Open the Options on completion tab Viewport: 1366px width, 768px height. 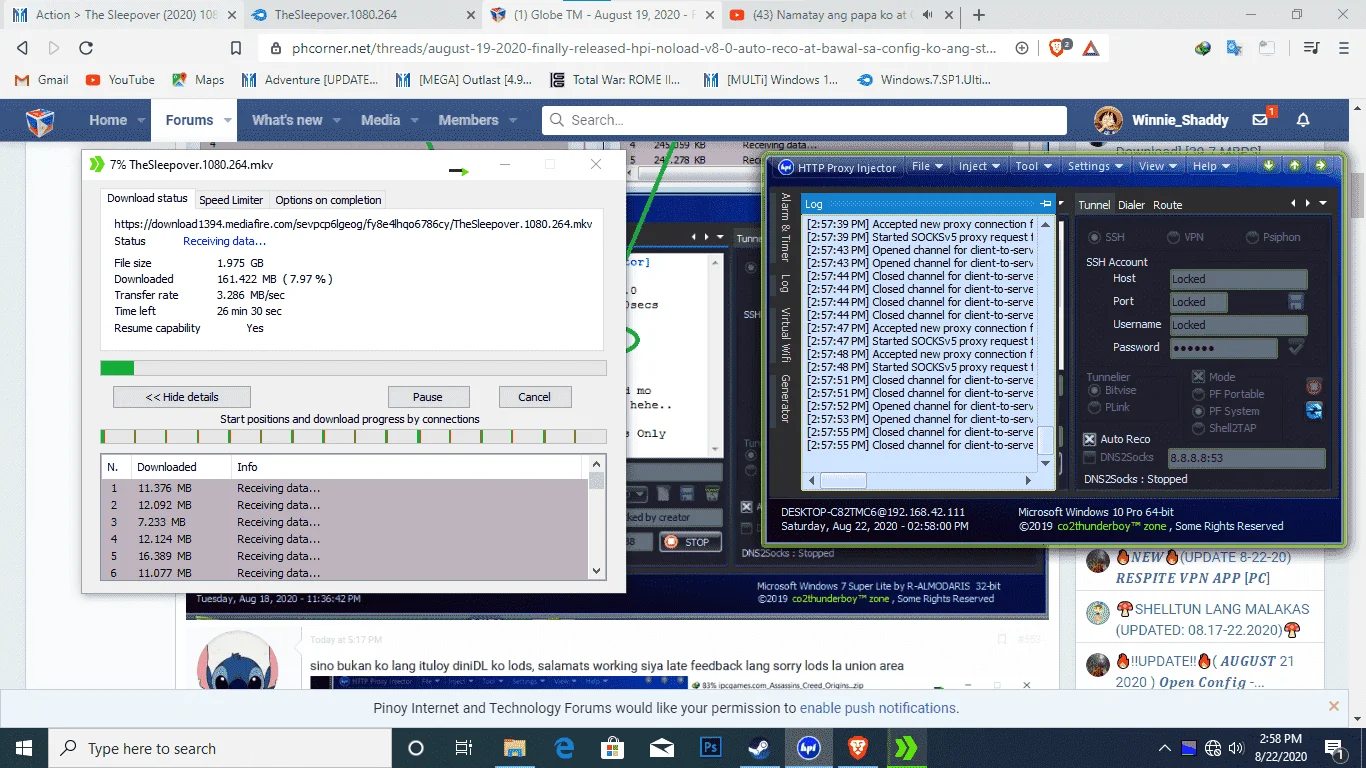pos(328,200)
